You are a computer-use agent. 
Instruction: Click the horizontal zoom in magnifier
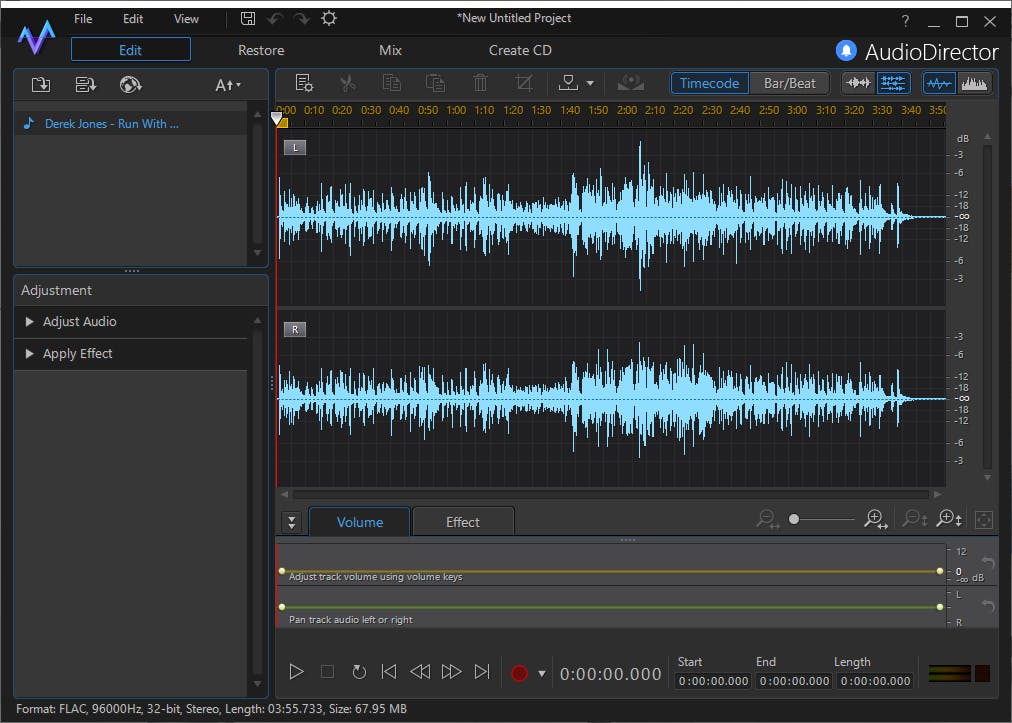pyautogui.click(x=876, y=519)
